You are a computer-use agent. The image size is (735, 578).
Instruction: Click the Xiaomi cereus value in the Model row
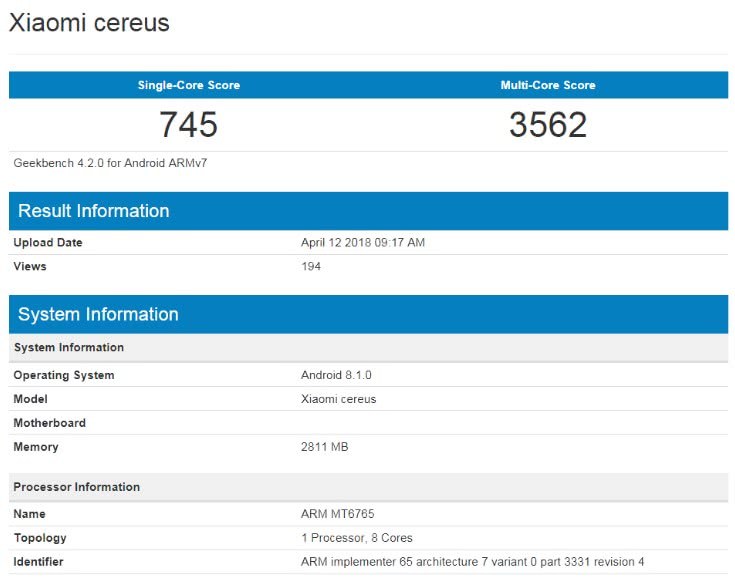coord(338,399)
